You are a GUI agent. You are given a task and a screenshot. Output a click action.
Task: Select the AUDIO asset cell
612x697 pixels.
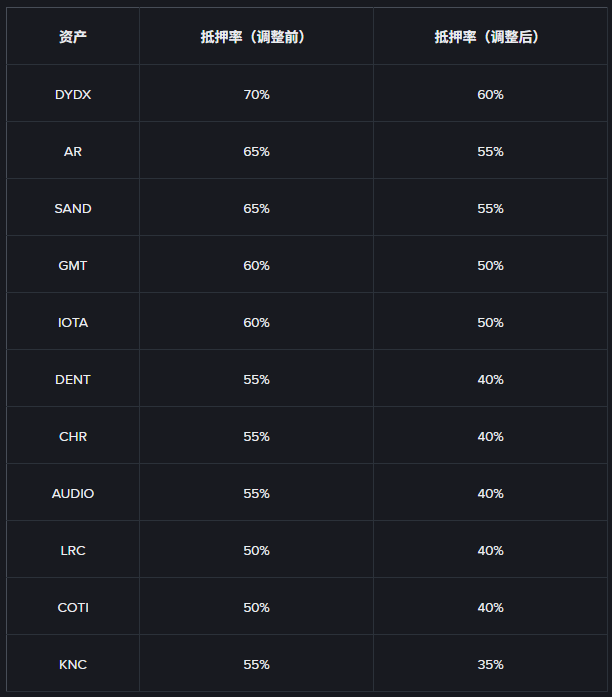click(73, 493)
